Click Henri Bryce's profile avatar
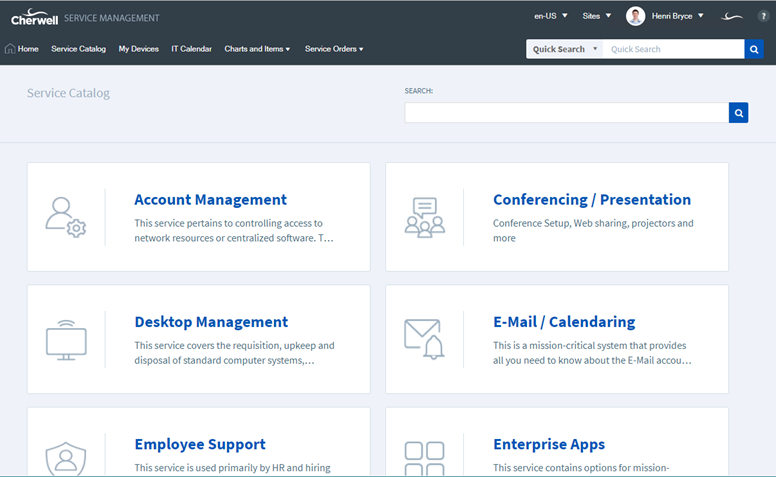The height and width of the screenshot is (477, 776). pyautogui.click(x=635, y=16)
